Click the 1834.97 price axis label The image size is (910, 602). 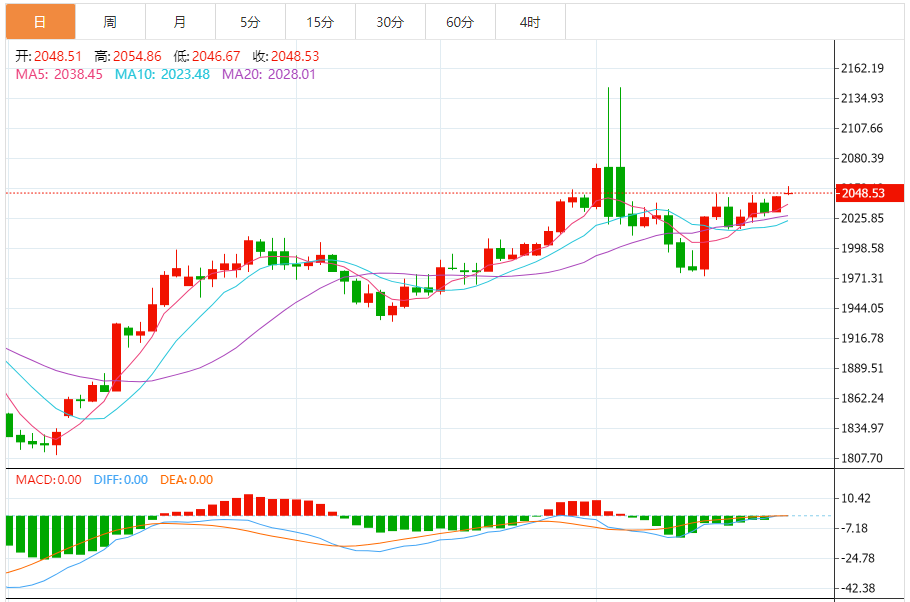pyautogui.click(x=862, y=428)
